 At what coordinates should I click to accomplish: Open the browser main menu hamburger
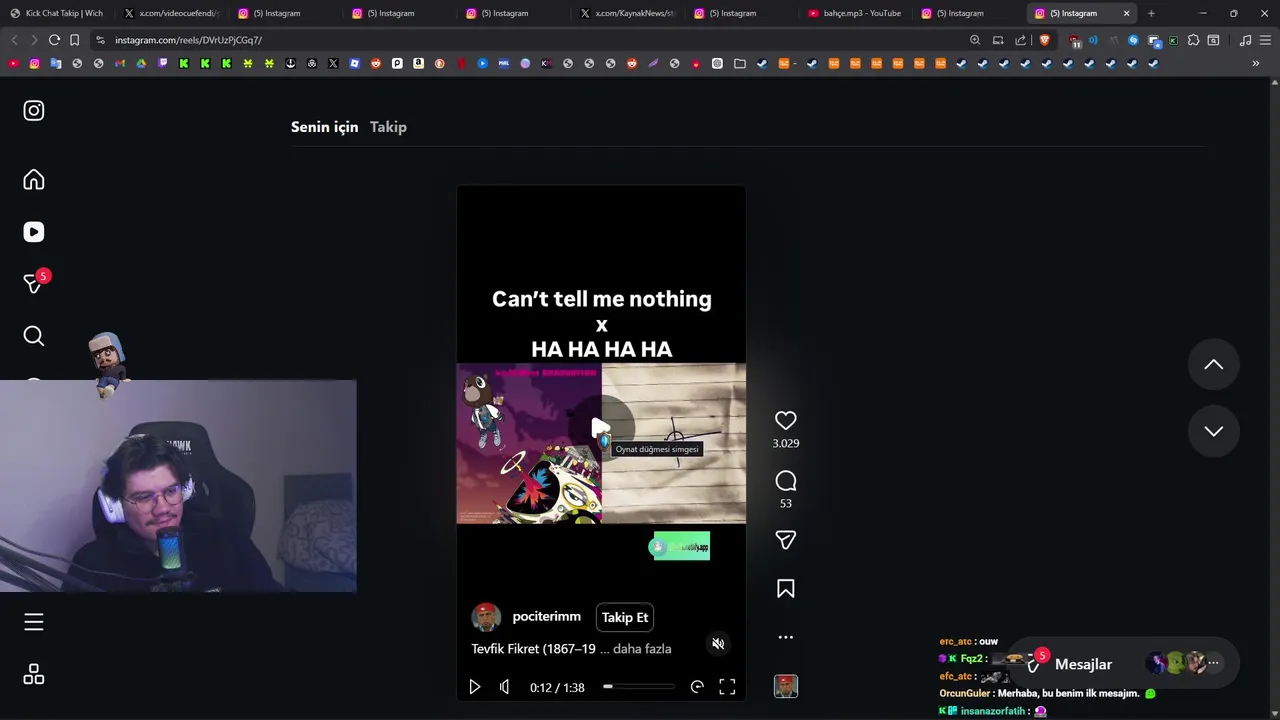pyautogui.click(x=1265, y=40)
